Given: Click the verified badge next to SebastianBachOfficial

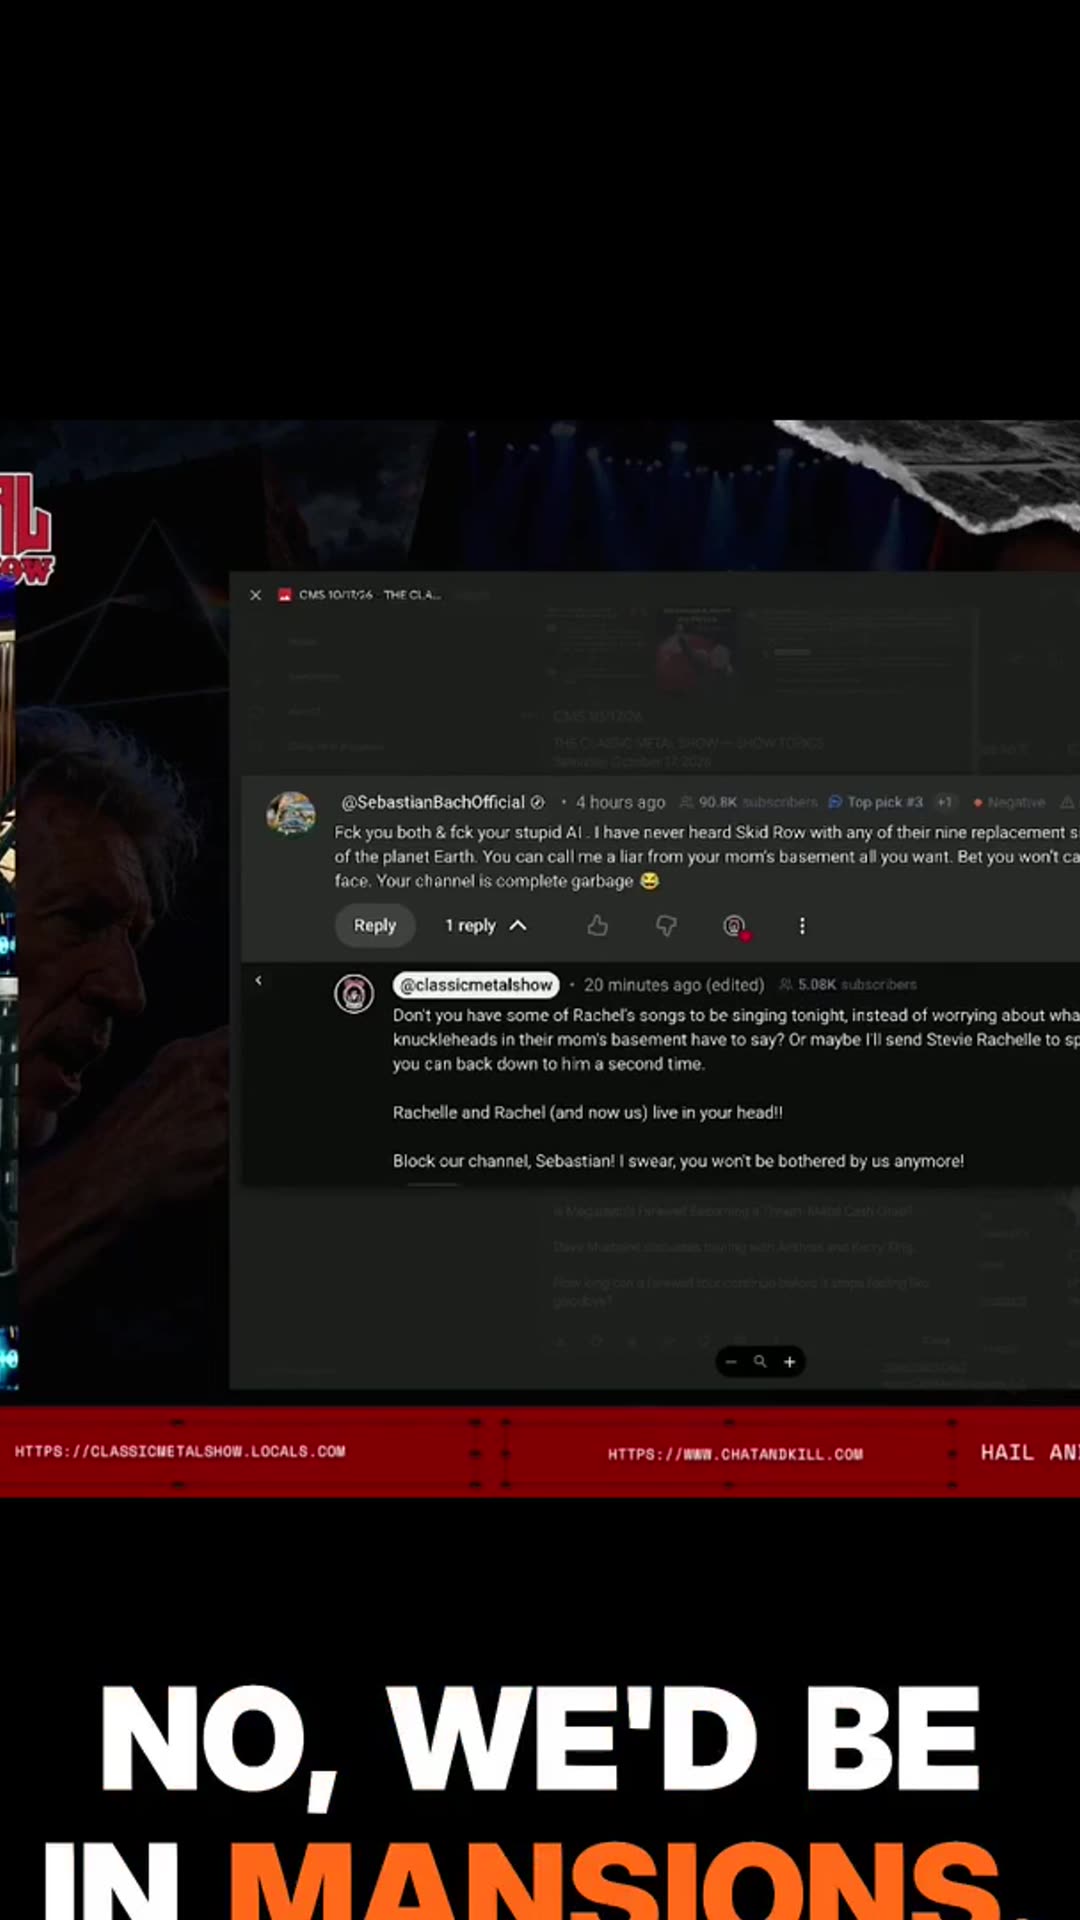Looking at the screenshot, I should click(537, 802).
